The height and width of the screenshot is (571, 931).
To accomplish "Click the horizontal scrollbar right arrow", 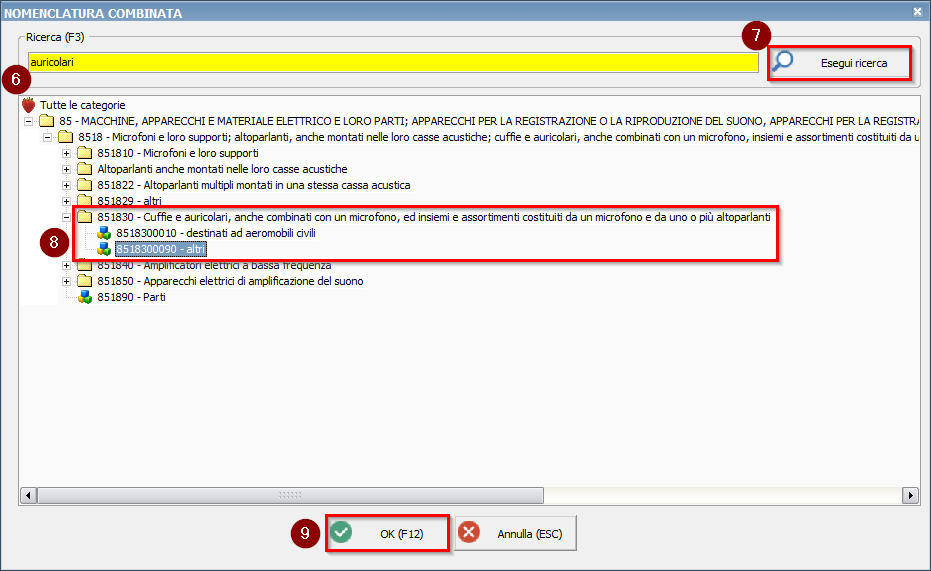I will tap(910, 495).
